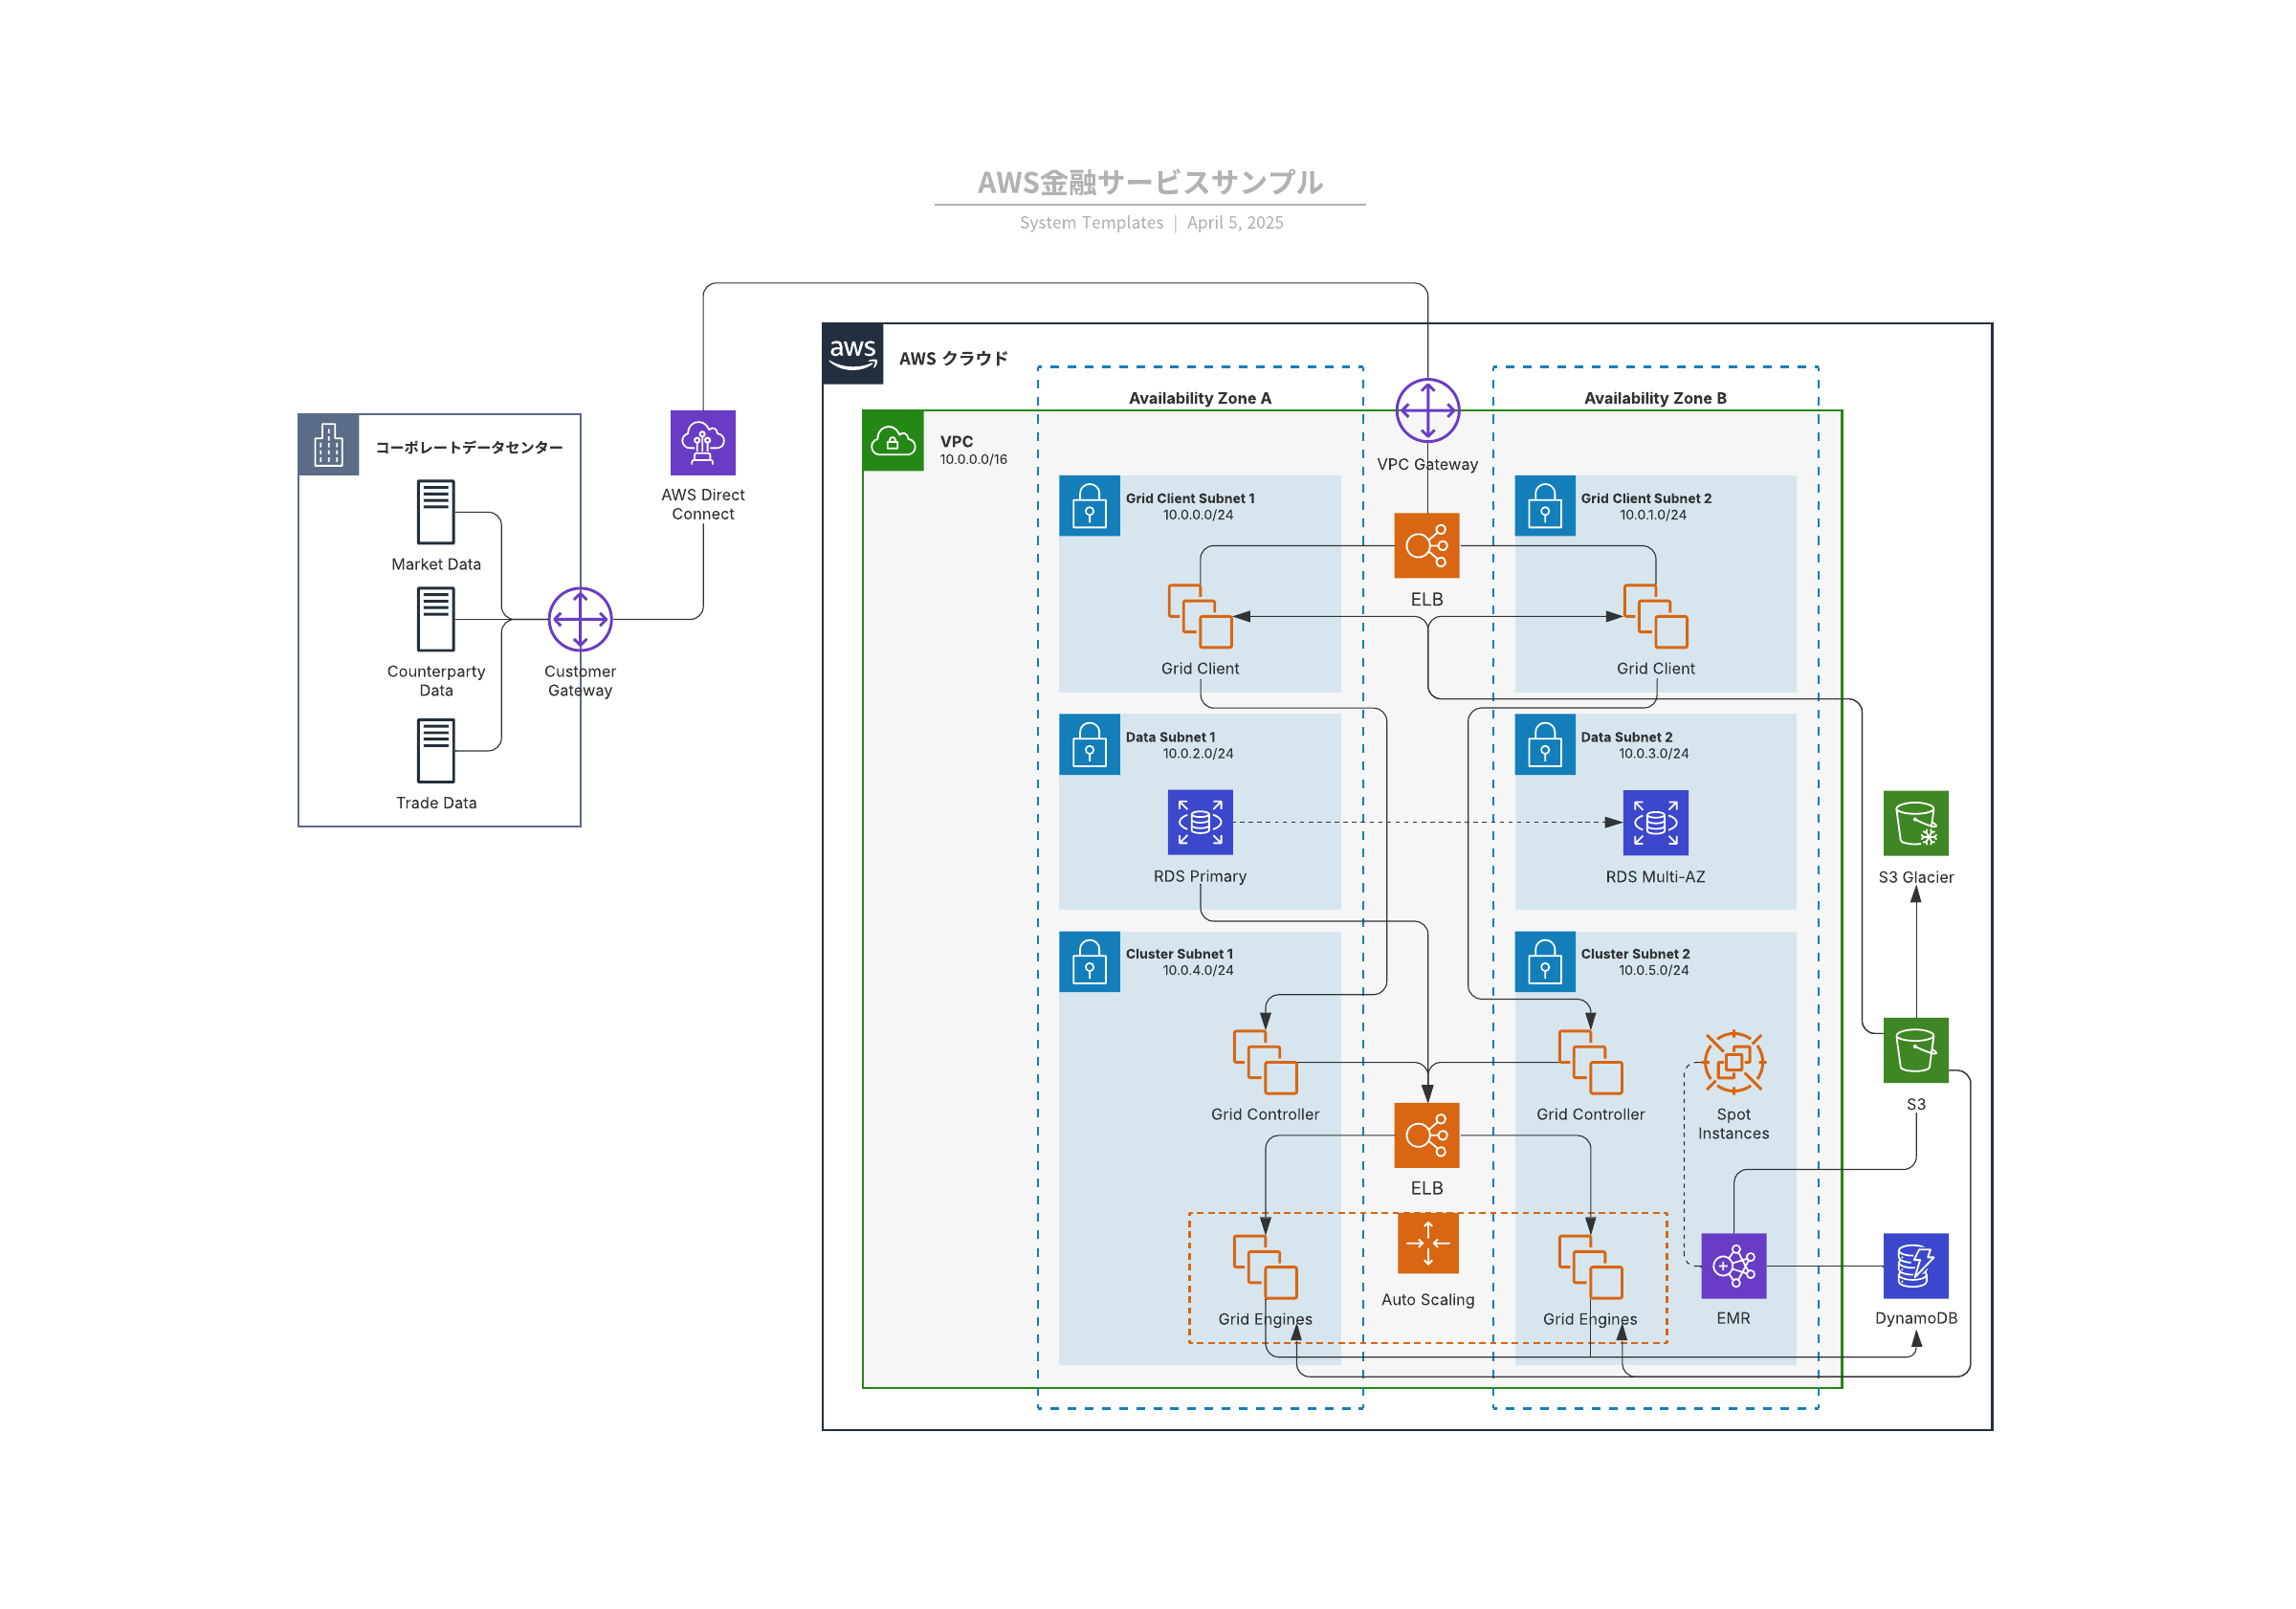Select the green VPC cloud icon
This screenshot has height=1609, width=2296.
(x=893, y=441)
